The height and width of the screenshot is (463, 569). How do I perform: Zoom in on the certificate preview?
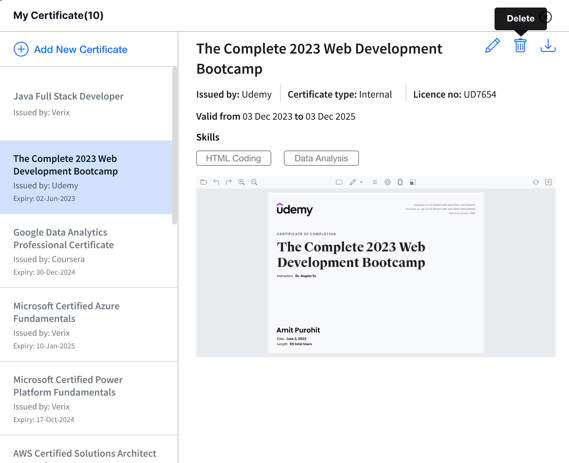241,182
